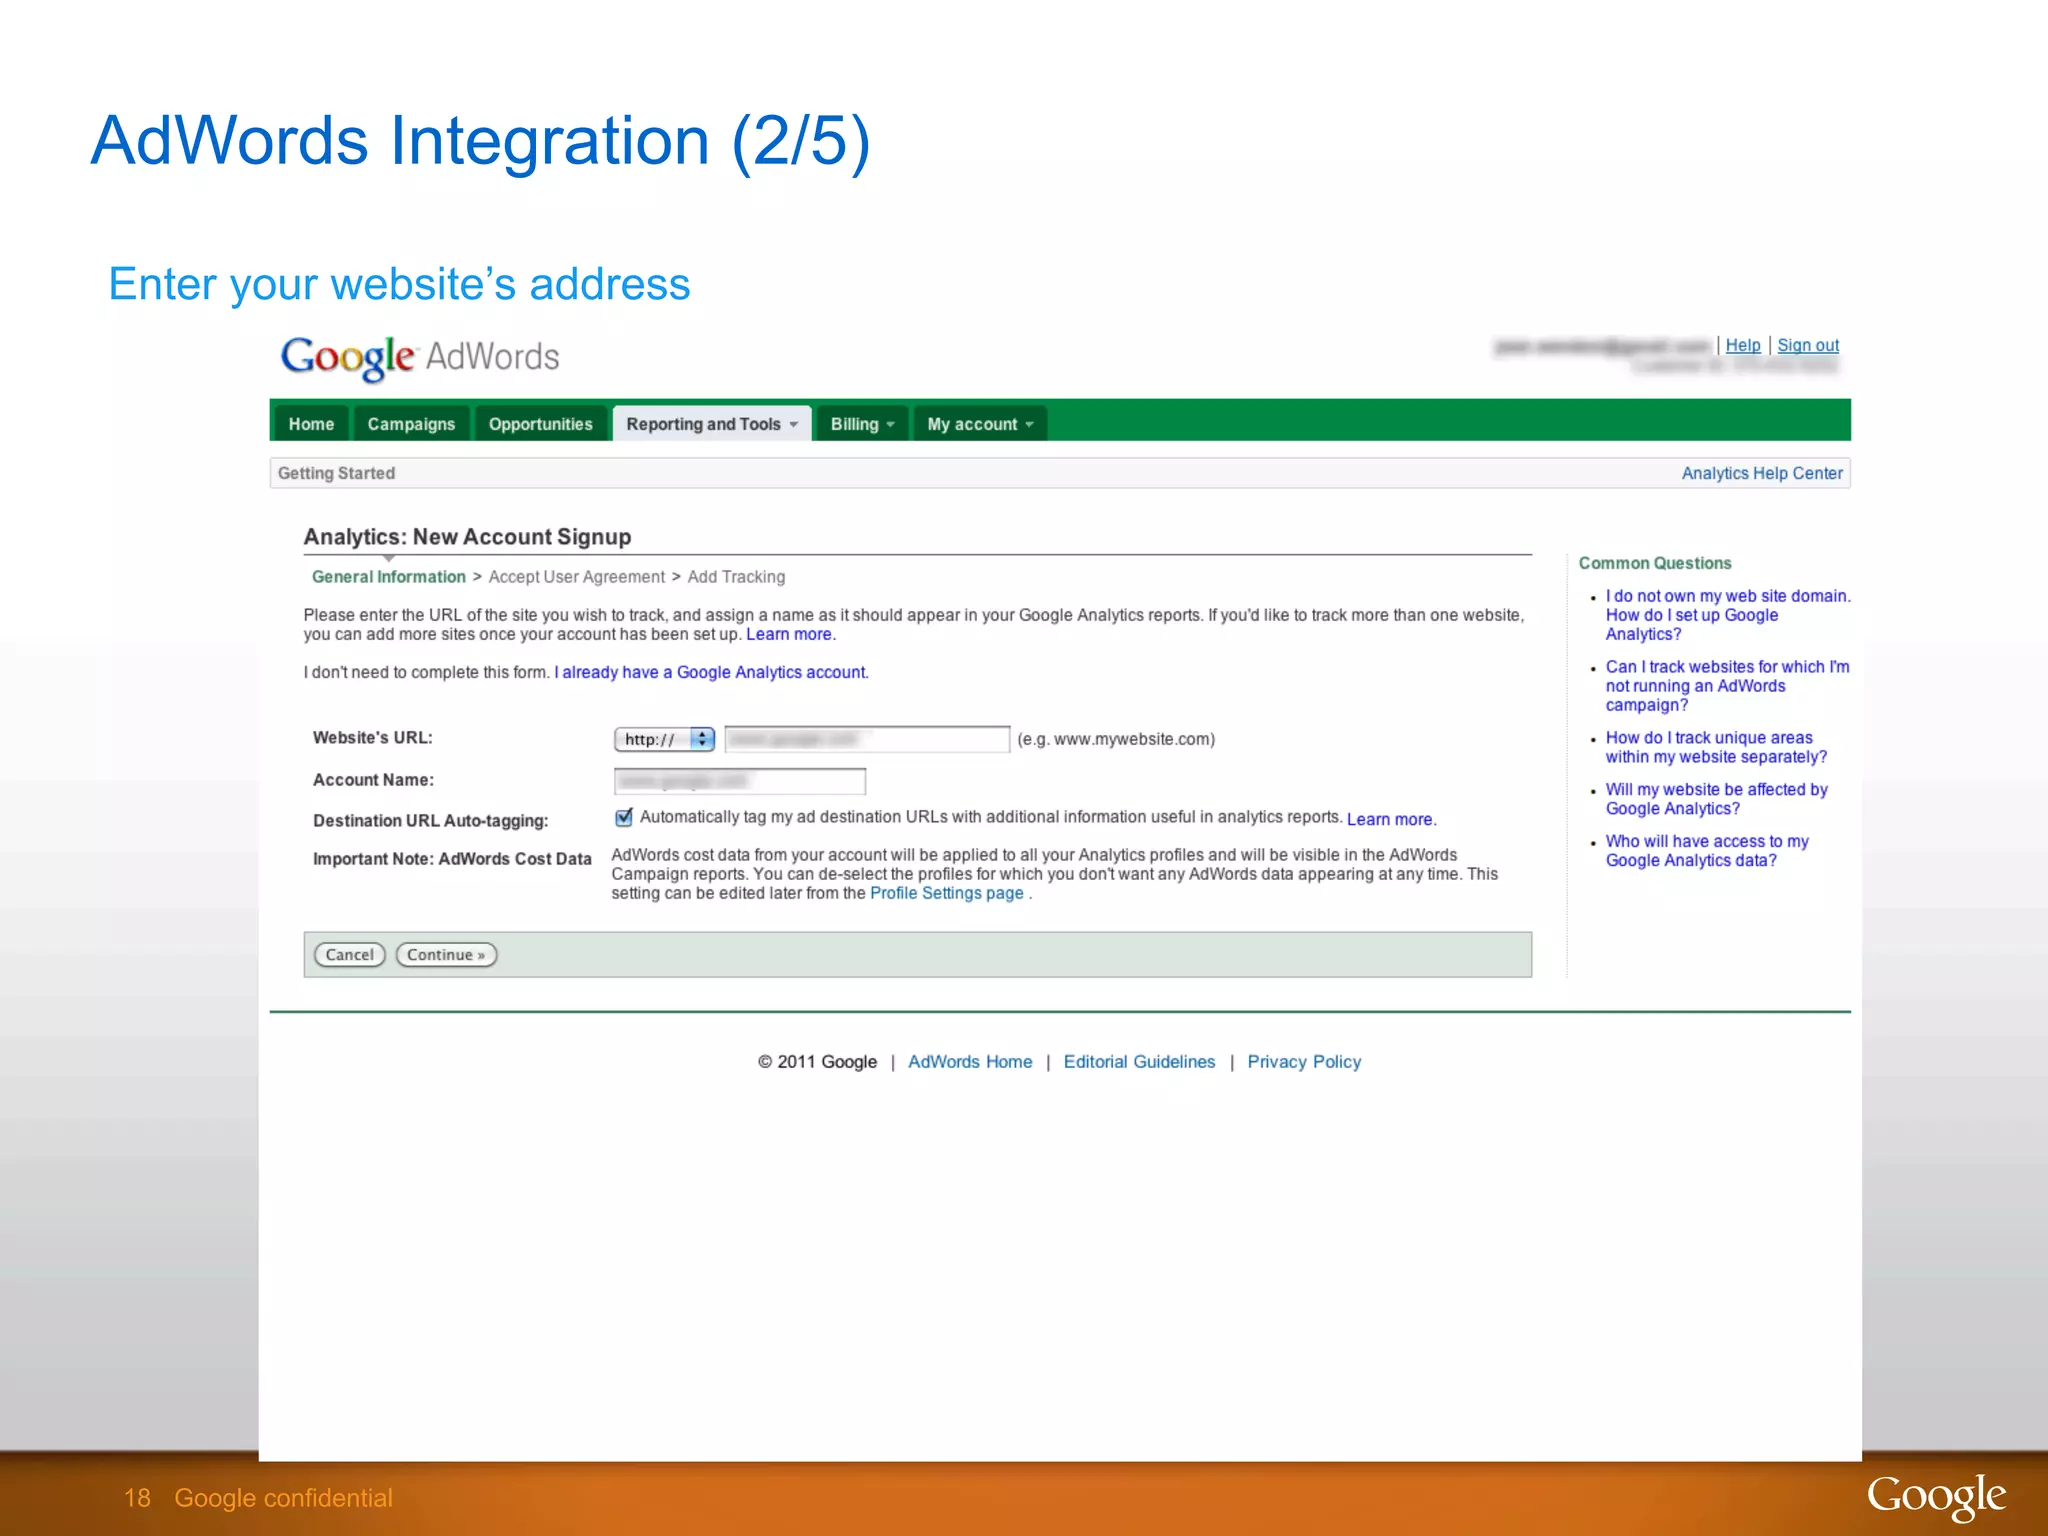Select the General Information breadcrumb step
This screenshot has width=2048, height=1536.
[x=389, y=577]
